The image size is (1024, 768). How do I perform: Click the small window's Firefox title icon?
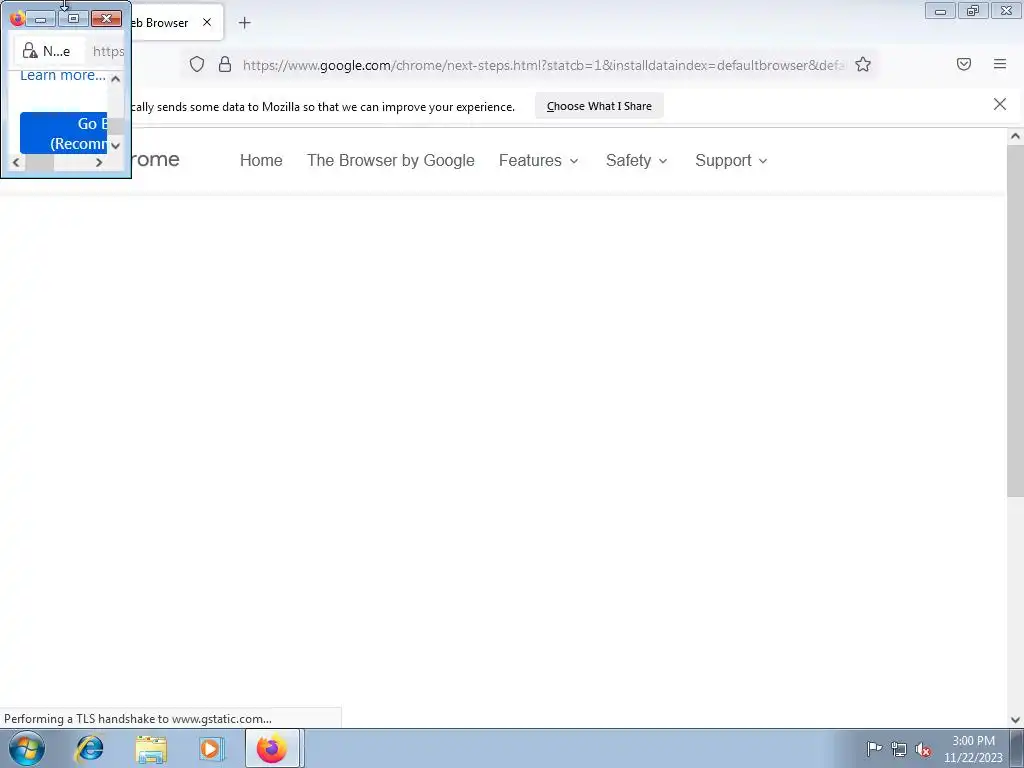point(17,18)
